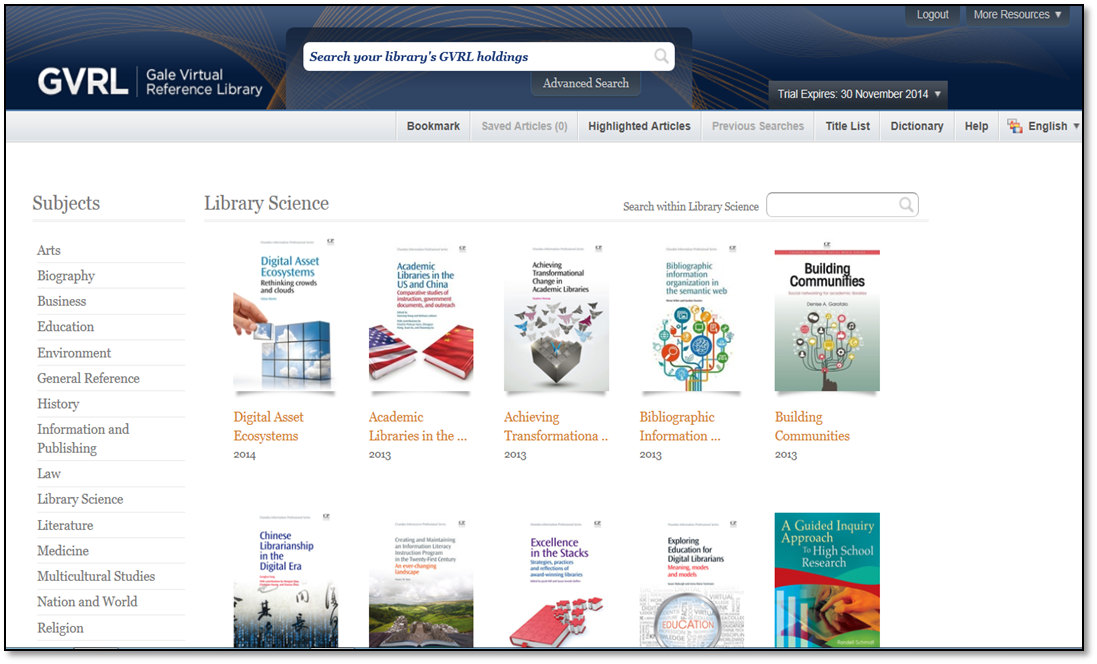
Task: Click the Digital Asset Ecosystems title link
Action: 269,426
